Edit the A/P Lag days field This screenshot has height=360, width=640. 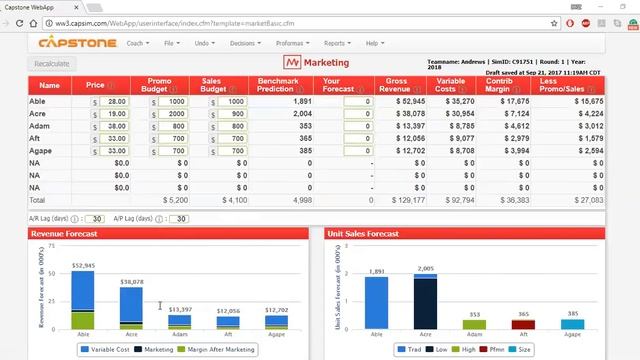[x=179, y=219]
